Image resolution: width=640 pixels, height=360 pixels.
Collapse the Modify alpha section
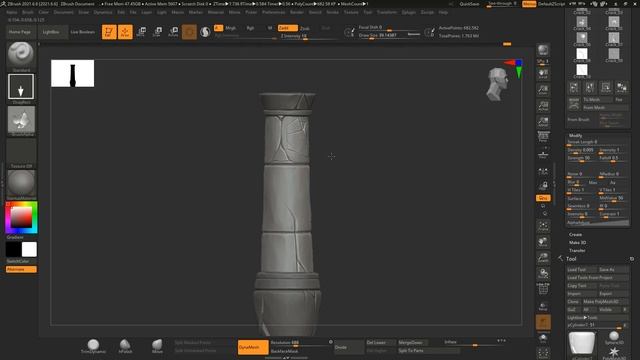click(x=576, y=136)
